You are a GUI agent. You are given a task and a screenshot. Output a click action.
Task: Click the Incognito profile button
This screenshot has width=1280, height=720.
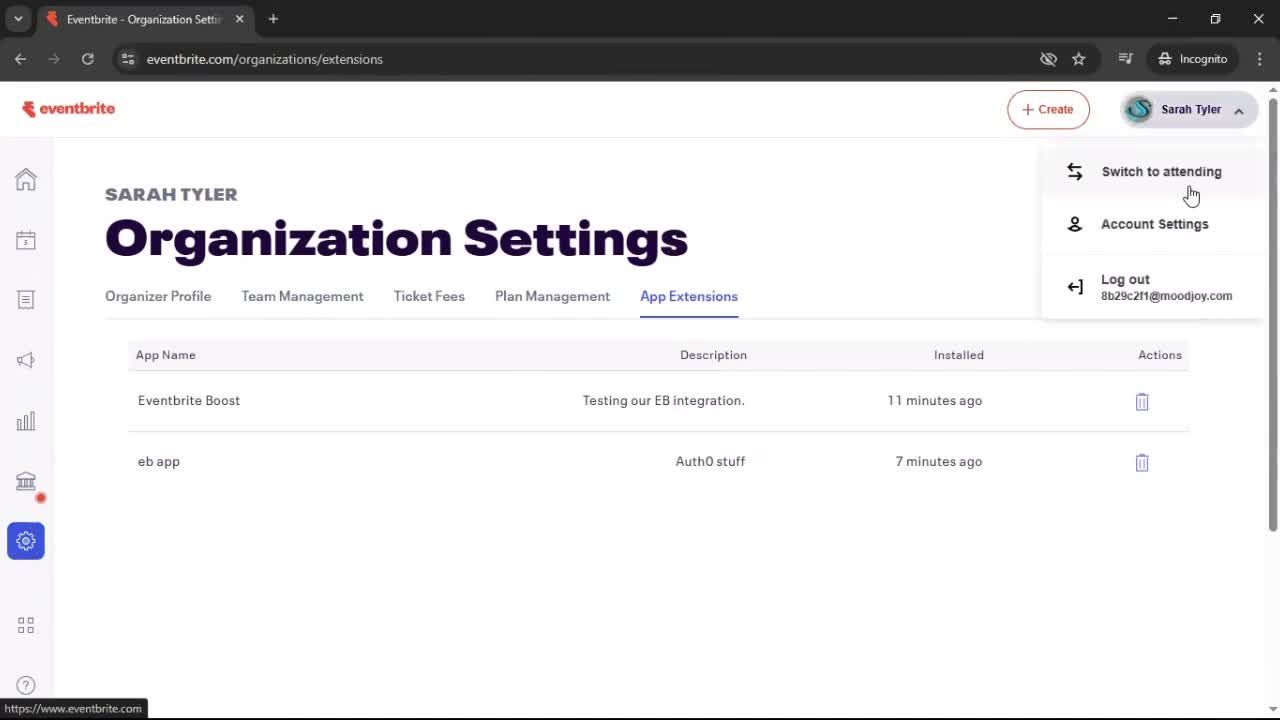tap(1192, 59)
